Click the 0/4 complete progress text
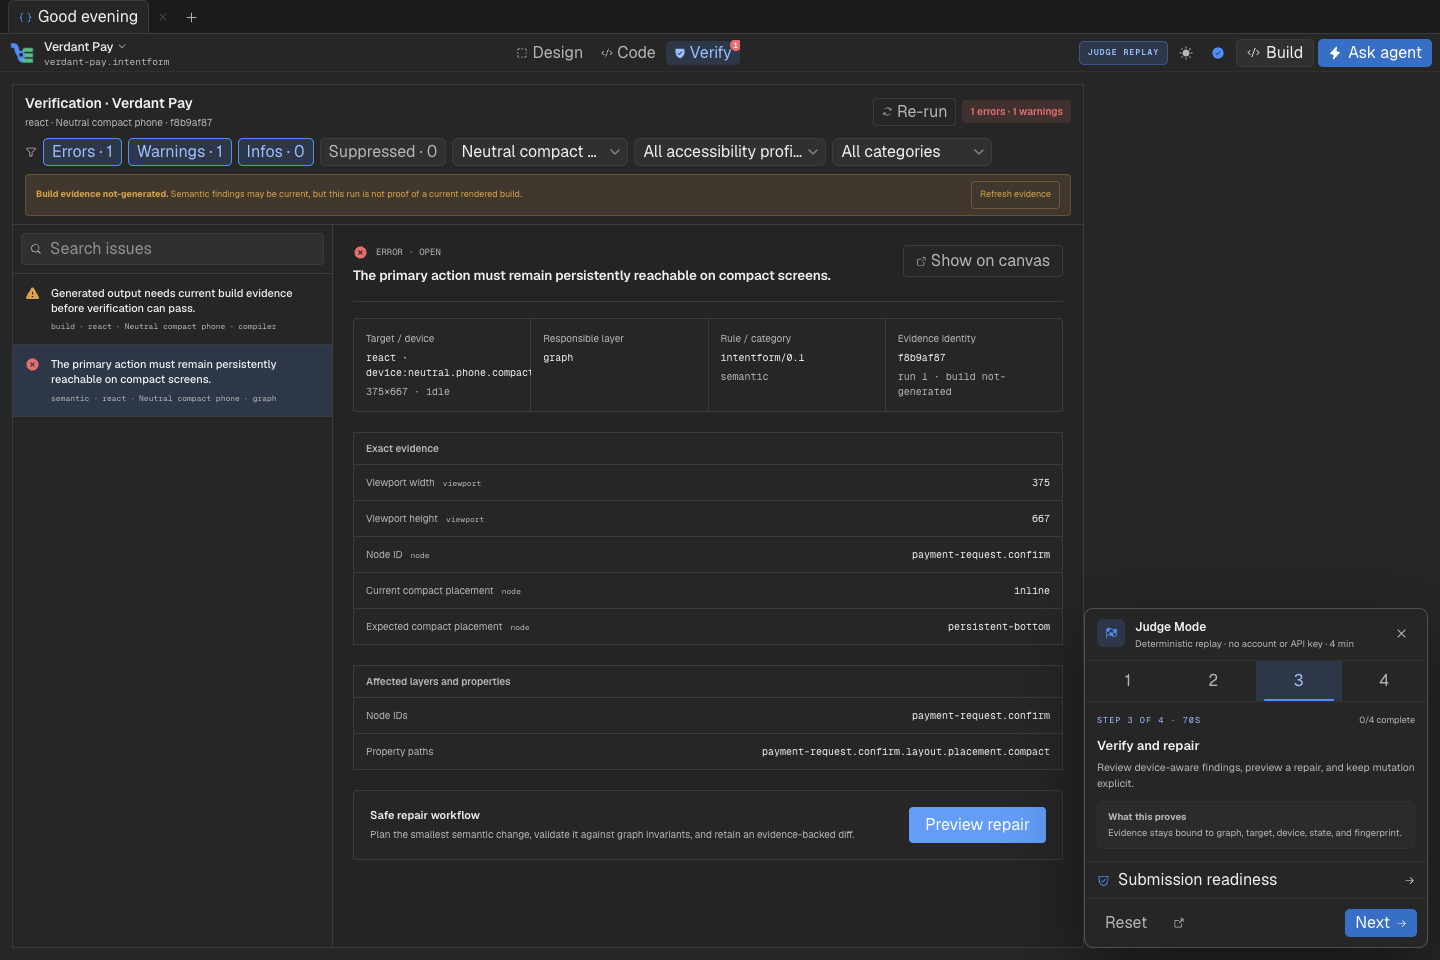This screenshot has width=1440, height=960. (x=1387, y=720)
